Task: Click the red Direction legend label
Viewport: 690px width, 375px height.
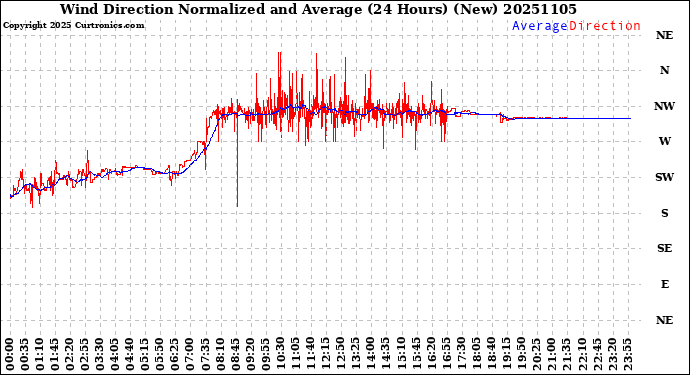Action: (x=605, y=26)
